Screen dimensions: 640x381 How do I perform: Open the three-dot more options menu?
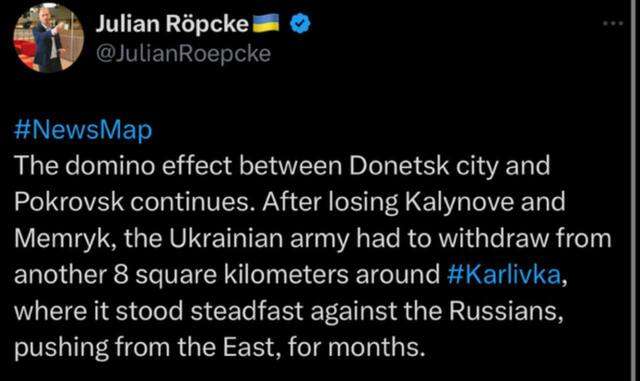point(613,24)
